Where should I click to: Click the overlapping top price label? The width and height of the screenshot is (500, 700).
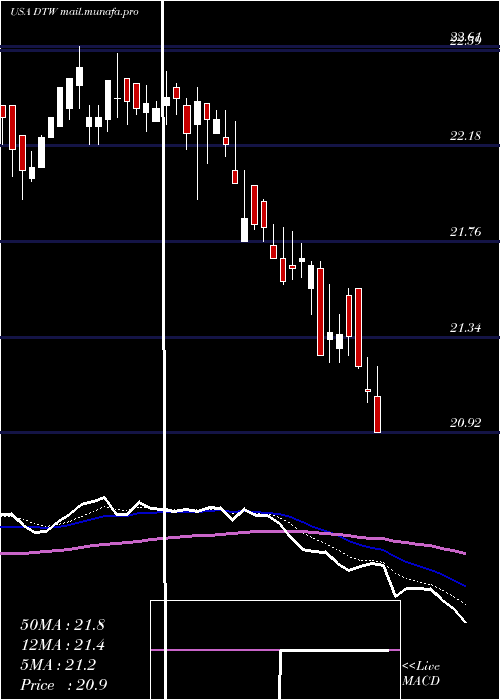point(465,39)
